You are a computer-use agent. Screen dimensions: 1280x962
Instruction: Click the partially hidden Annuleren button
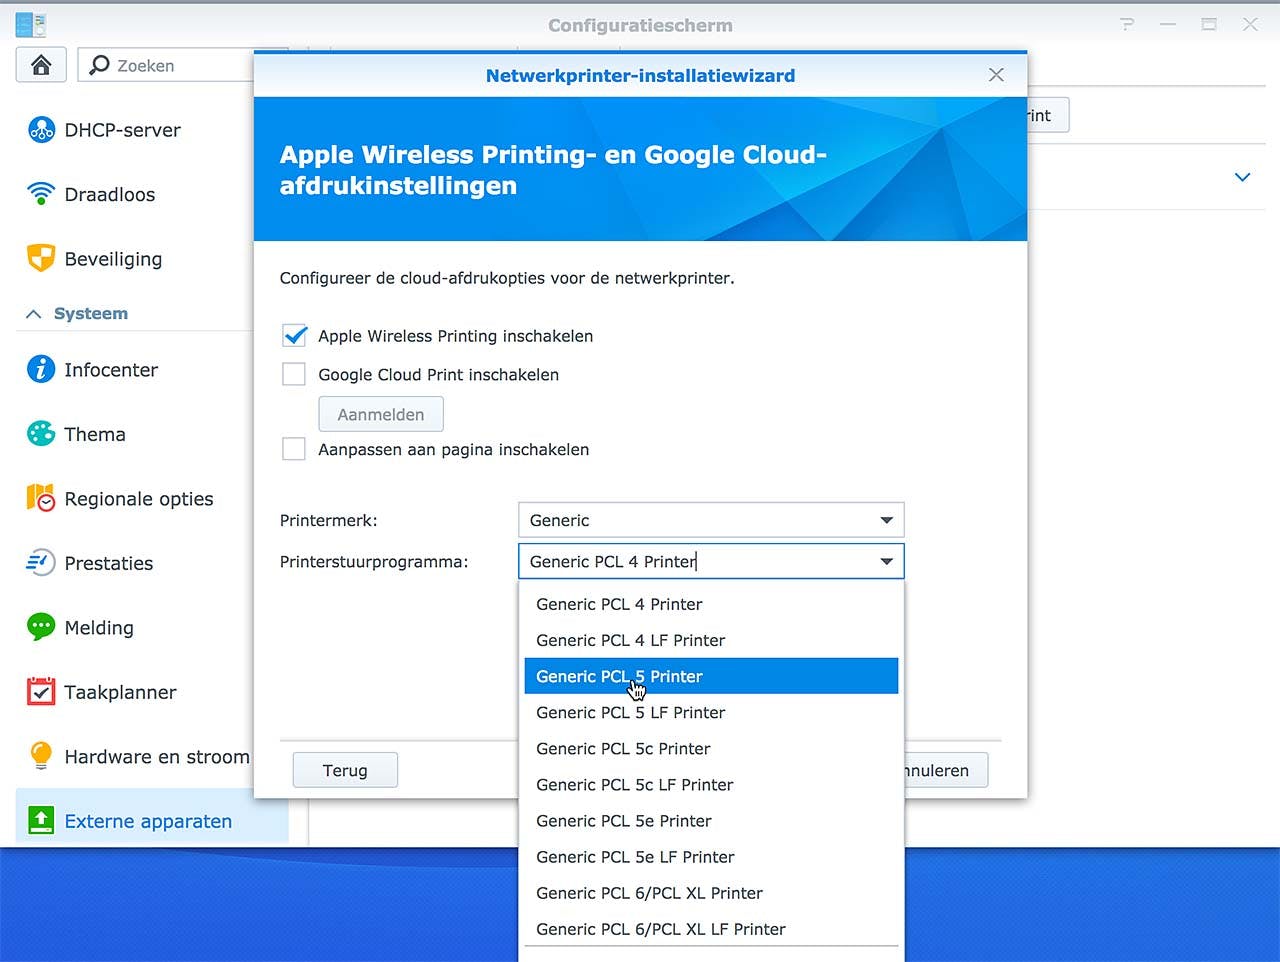click(x=946, y=770)
